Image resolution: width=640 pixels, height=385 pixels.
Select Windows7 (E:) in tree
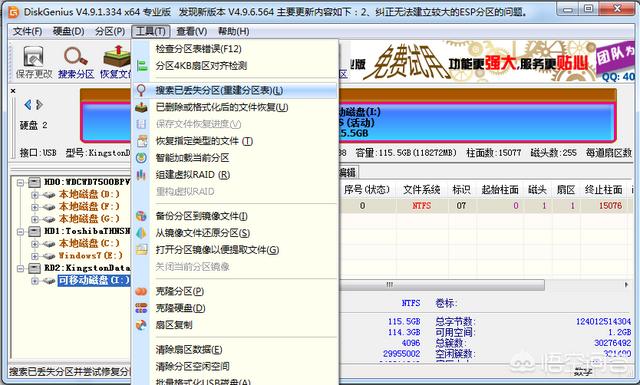tap(90, 256)
